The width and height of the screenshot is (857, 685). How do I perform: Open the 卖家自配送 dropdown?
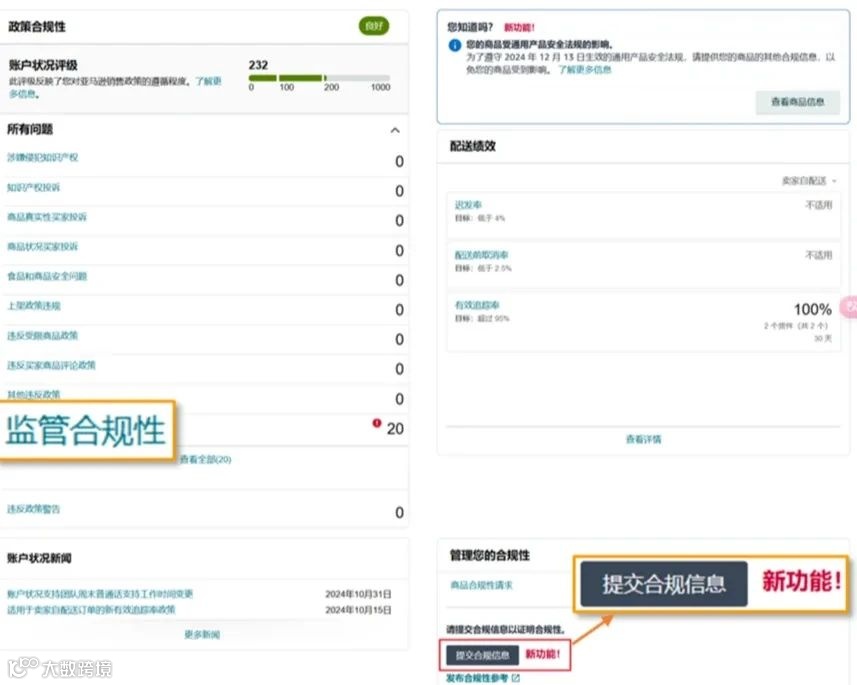tap(809, 181)
